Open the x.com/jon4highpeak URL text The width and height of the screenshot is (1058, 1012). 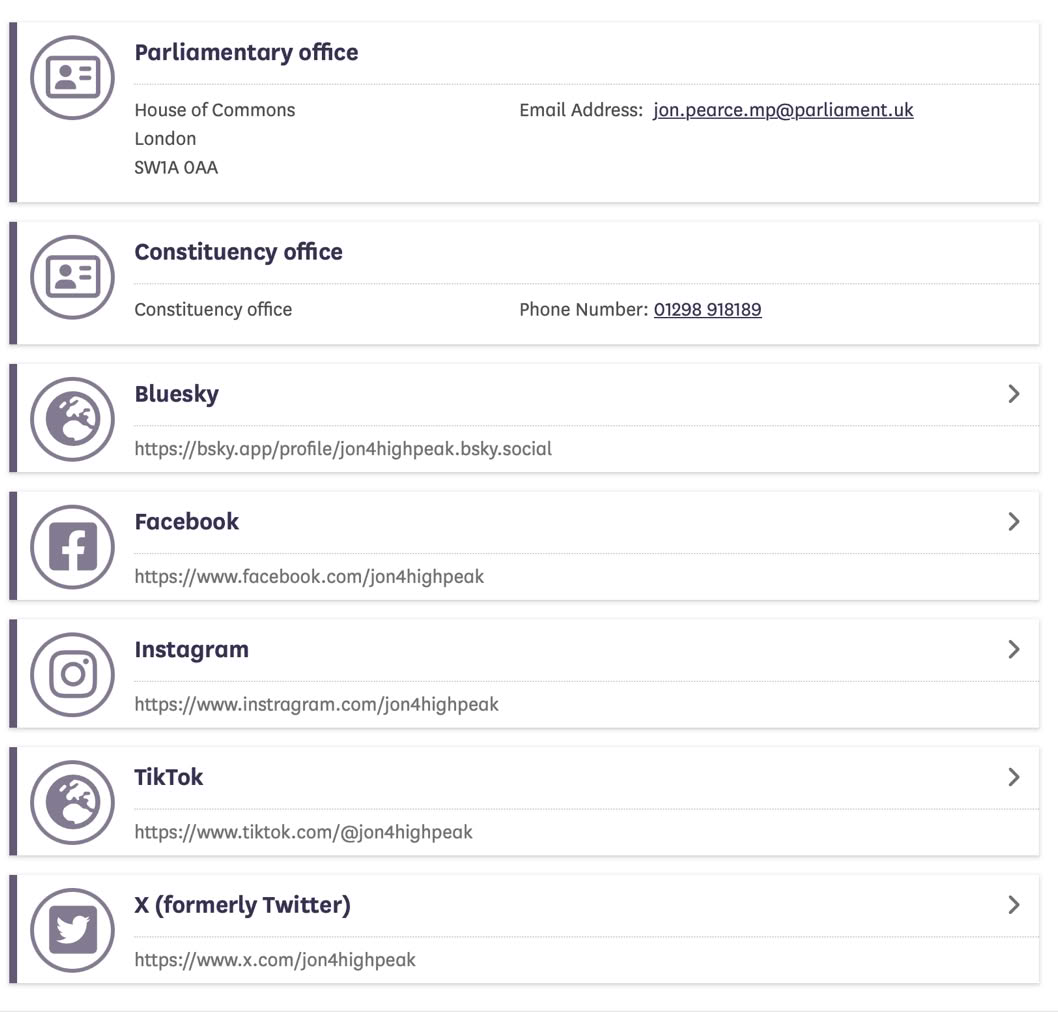275,960
